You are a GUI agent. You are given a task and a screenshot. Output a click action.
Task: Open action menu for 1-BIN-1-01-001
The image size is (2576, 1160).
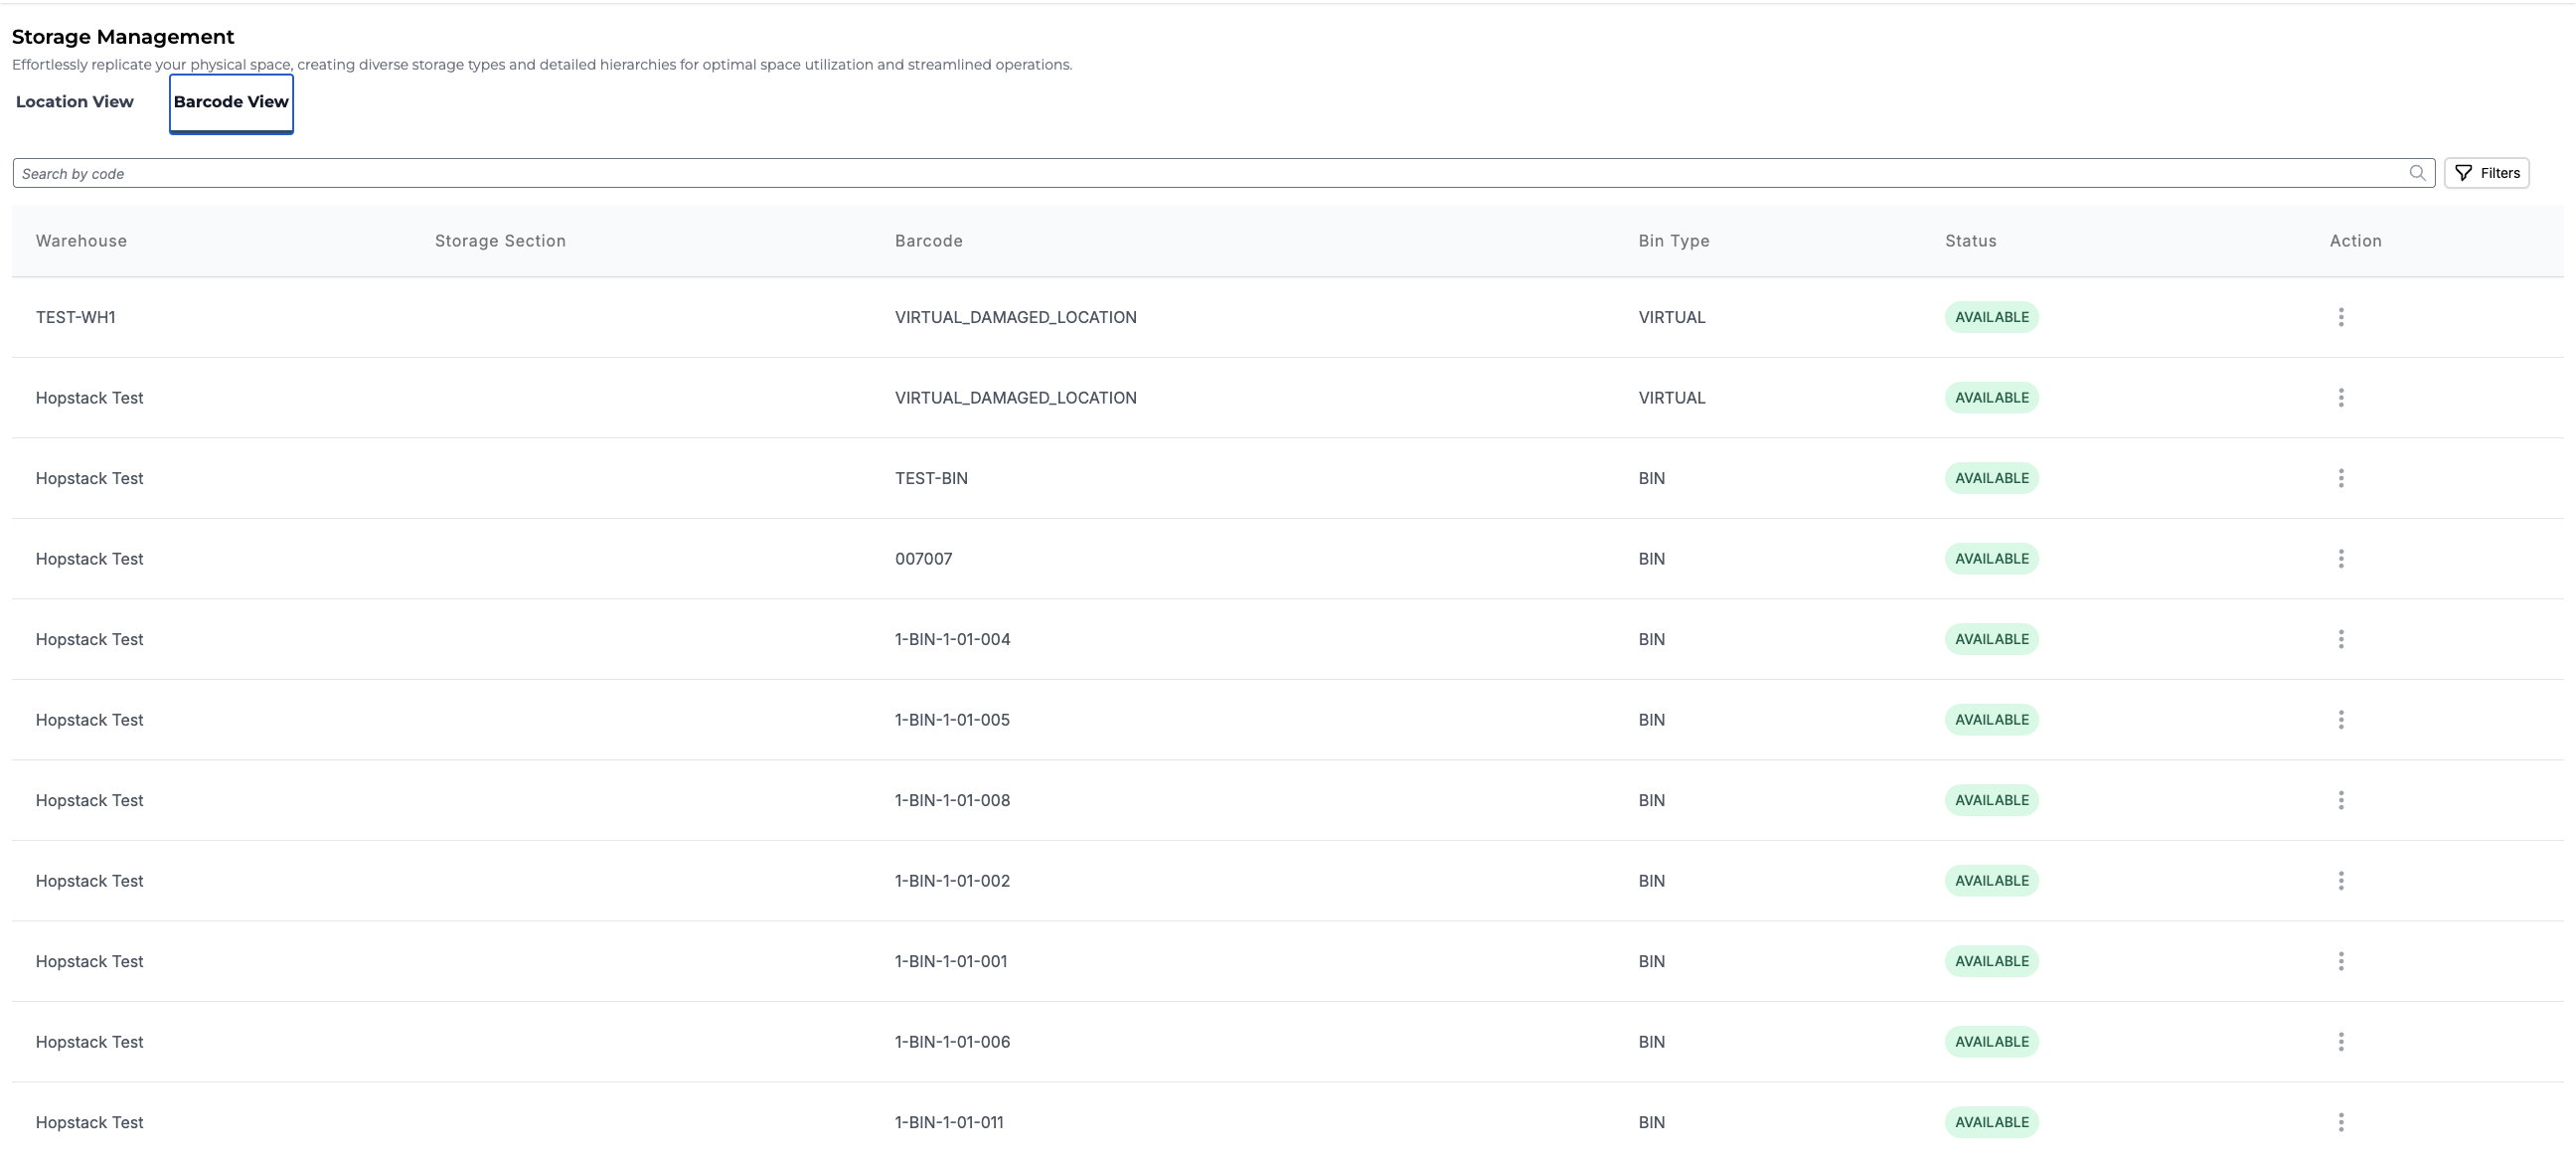(x=2340, y=961)
